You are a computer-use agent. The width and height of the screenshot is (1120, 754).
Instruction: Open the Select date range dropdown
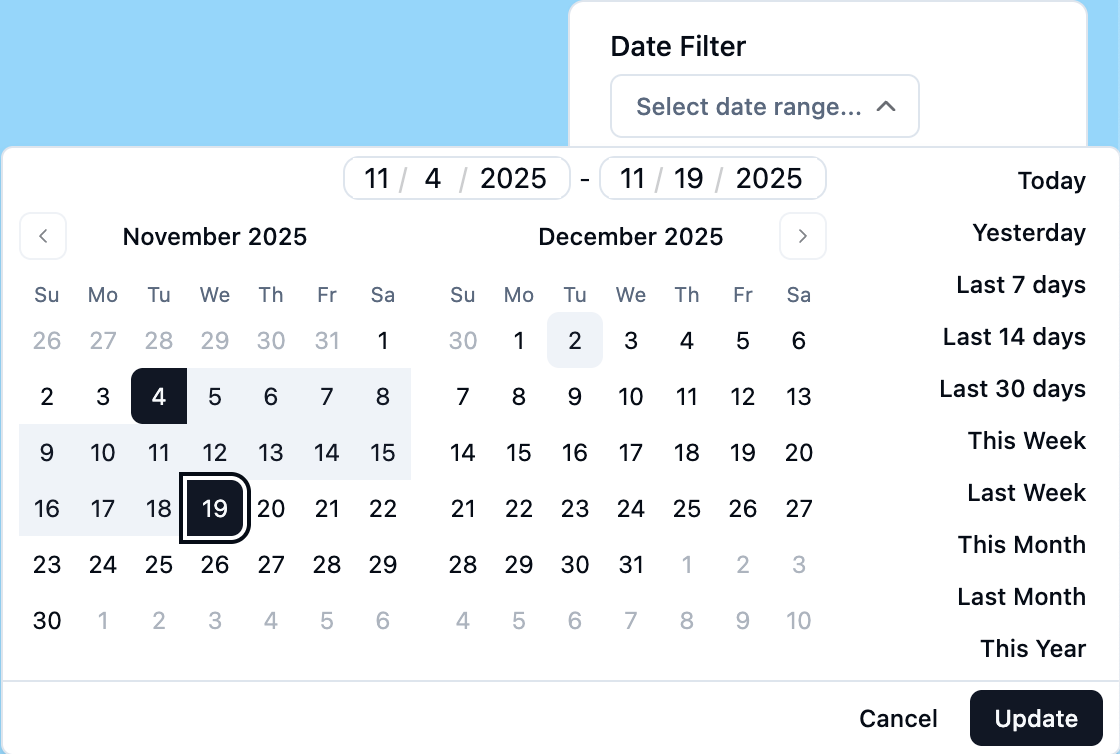pos(764,106)
